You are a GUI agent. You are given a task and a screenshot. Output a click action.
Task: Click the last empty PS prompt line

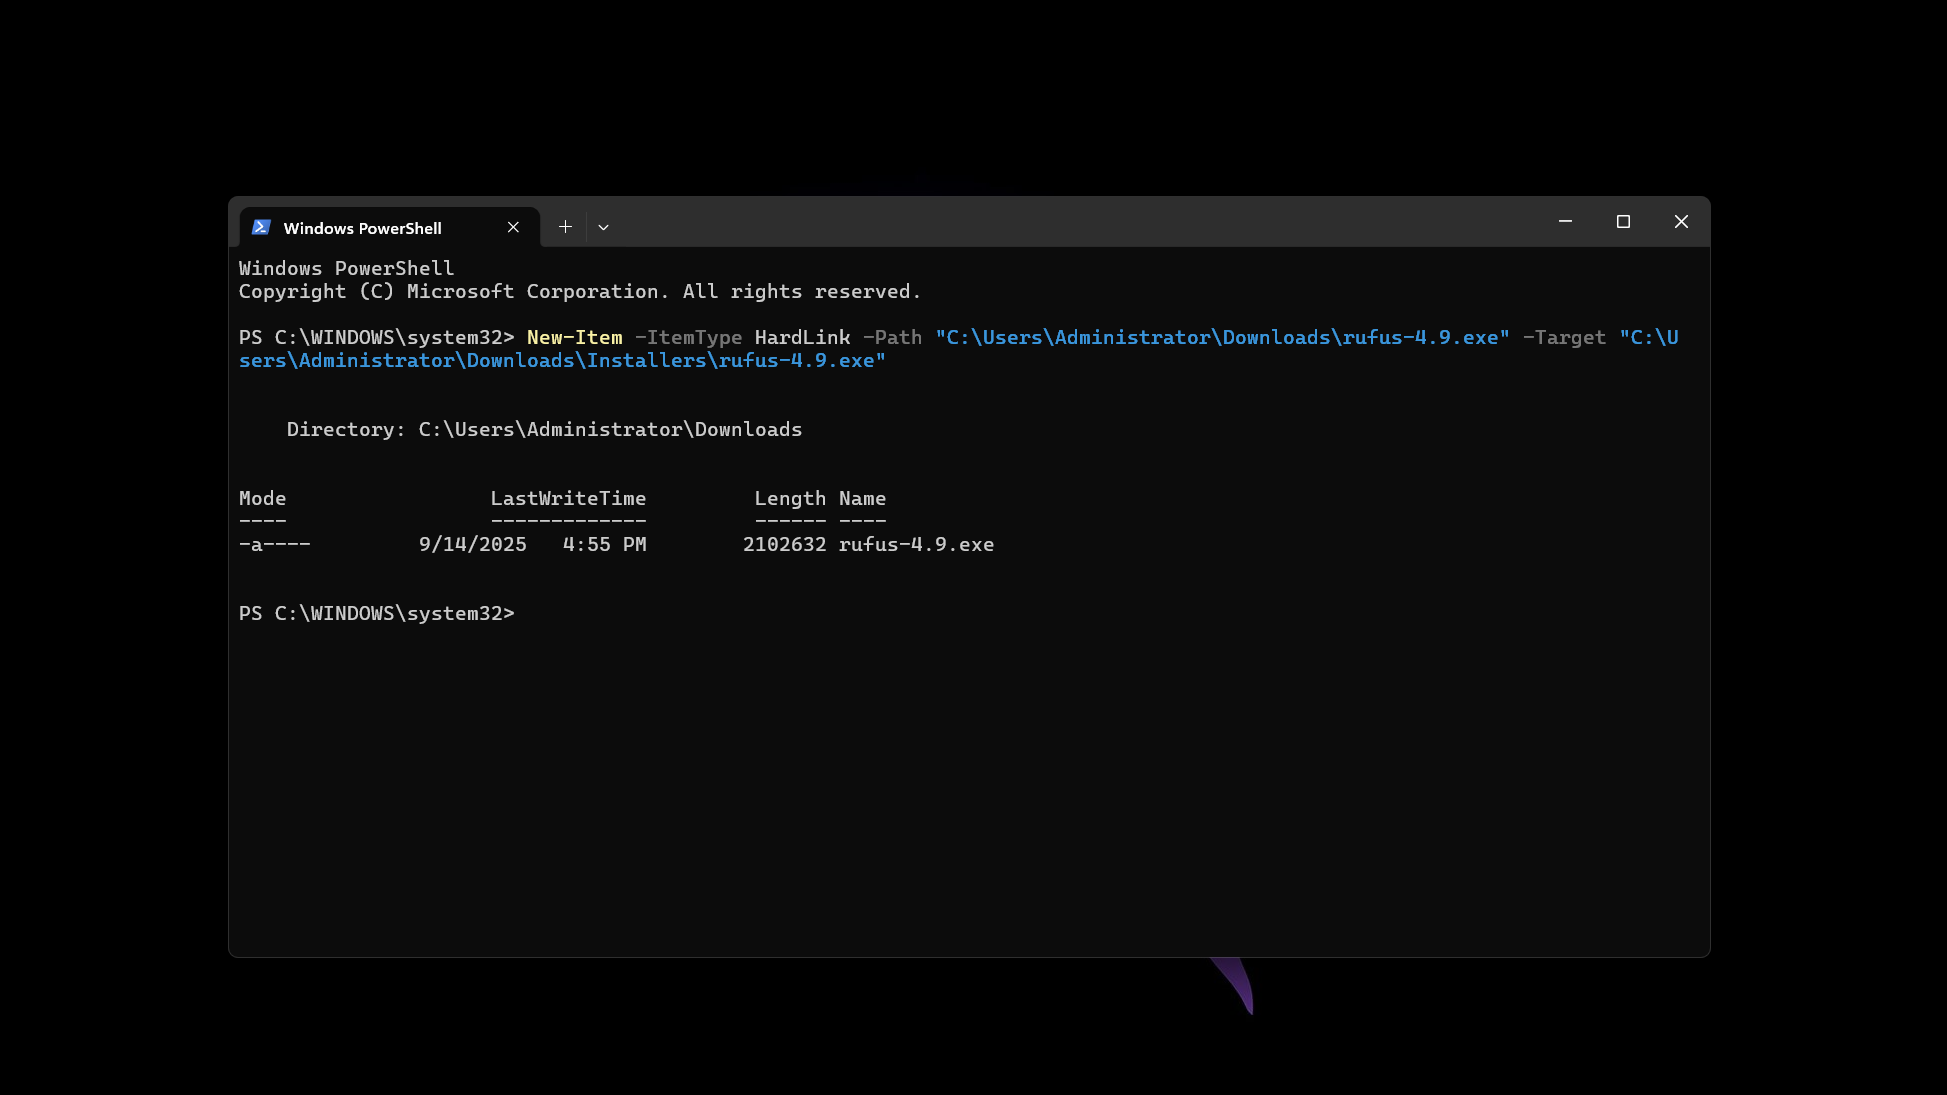click(x=377, y=614)
